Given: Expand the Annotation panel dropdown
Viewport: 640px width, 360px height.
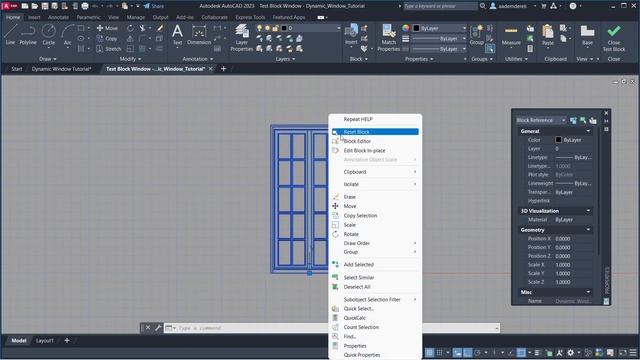Looking at the screenshot, I should click(x=198, y=59).
